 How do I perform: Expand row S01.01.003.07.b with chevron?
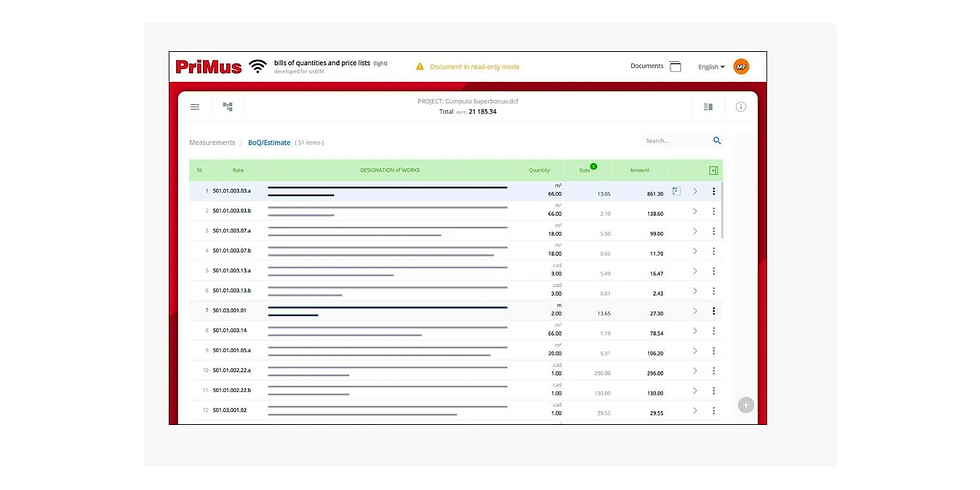point(694,251)
